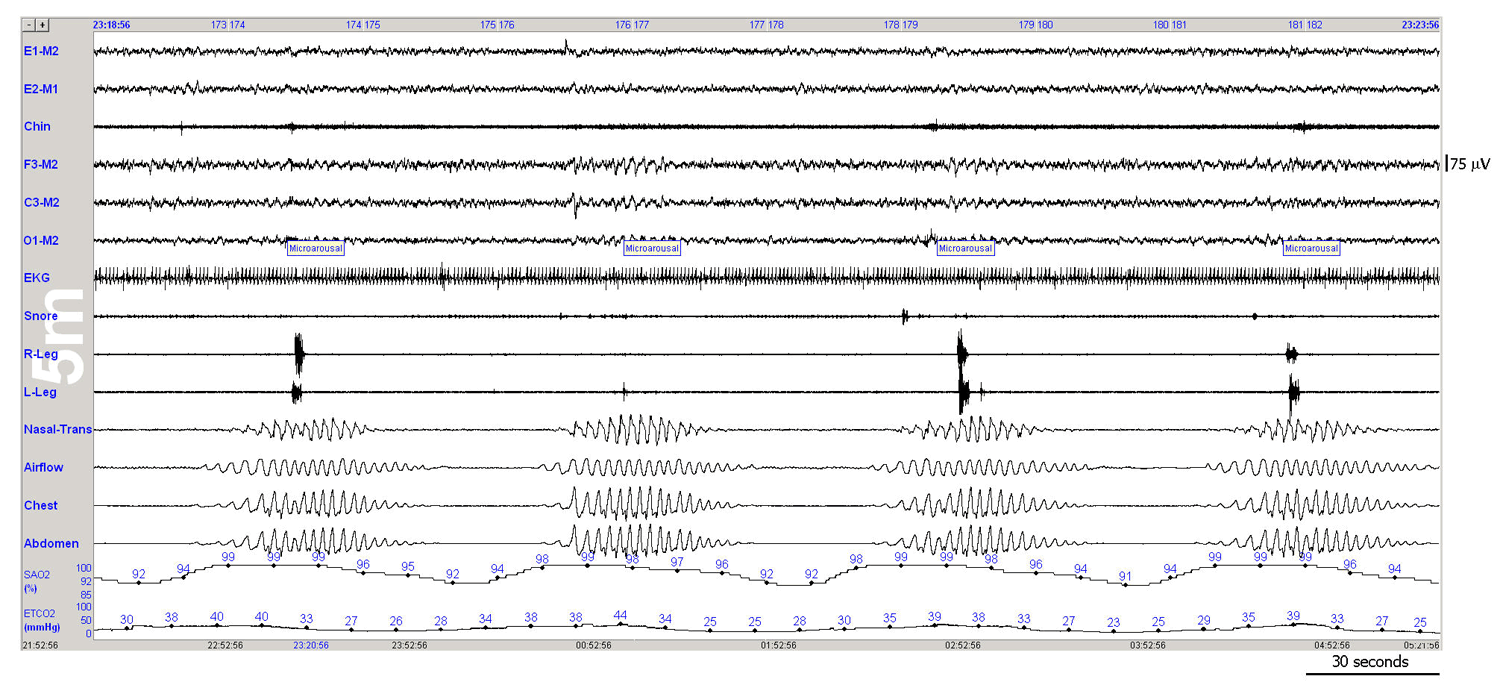The image size is (1500, 682).
Task: Select the last Microarousal annotation tag
Action: click(1311, 248)
